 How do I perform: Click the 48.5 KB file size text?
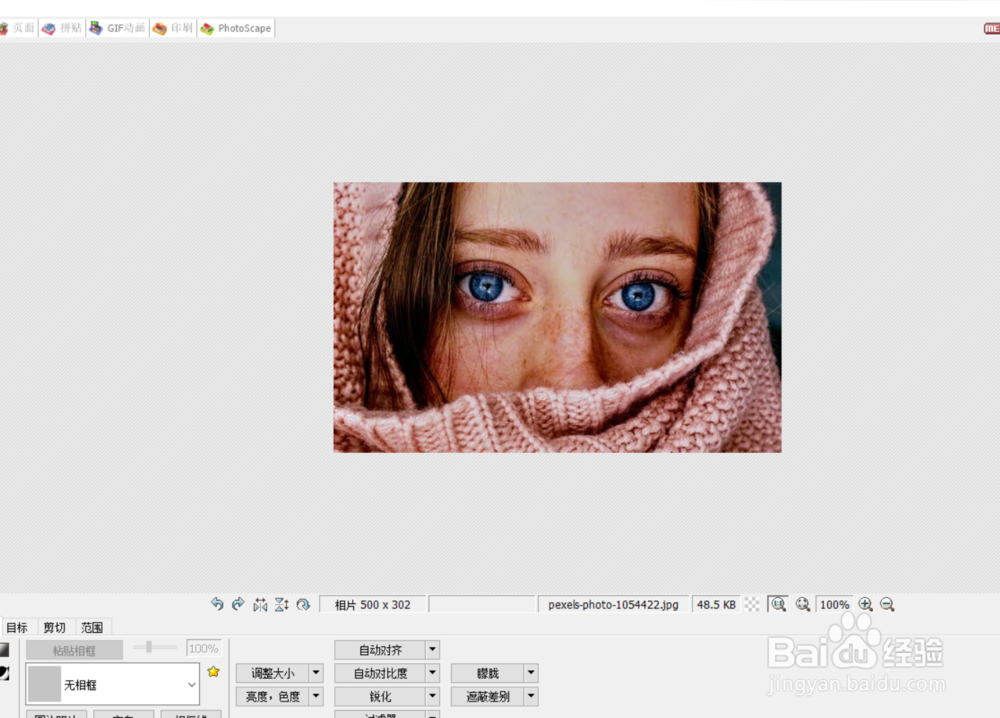(x=716, y=604)
